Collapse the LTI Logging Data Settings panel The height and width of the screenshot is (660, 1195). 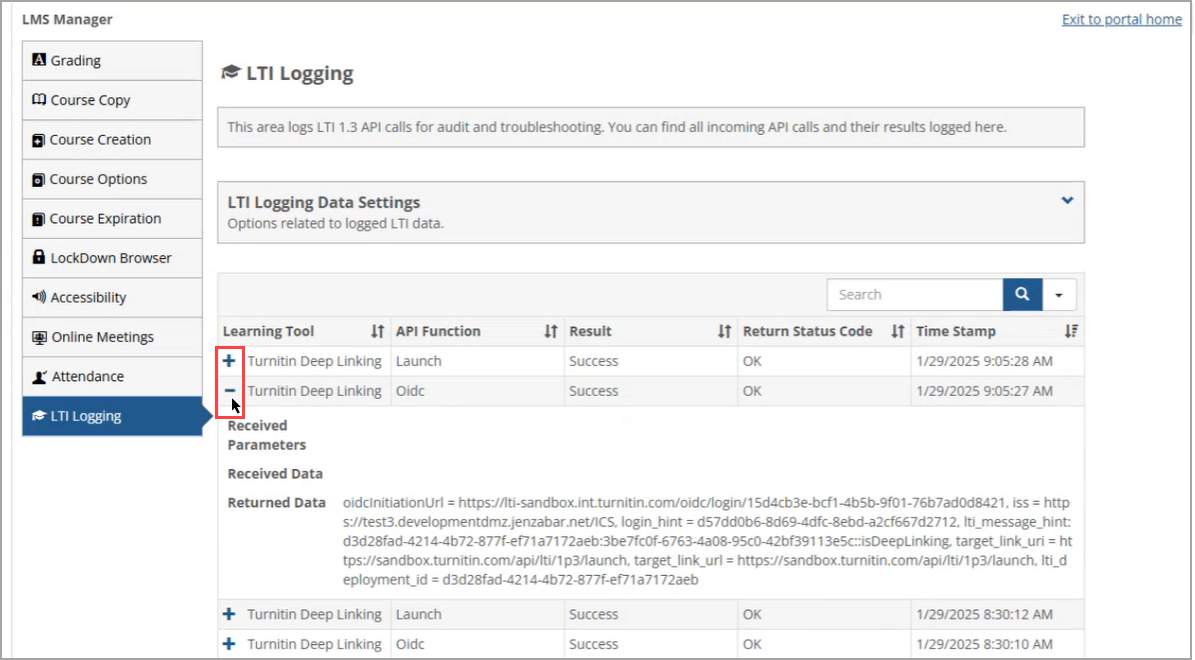(1066, 199)
